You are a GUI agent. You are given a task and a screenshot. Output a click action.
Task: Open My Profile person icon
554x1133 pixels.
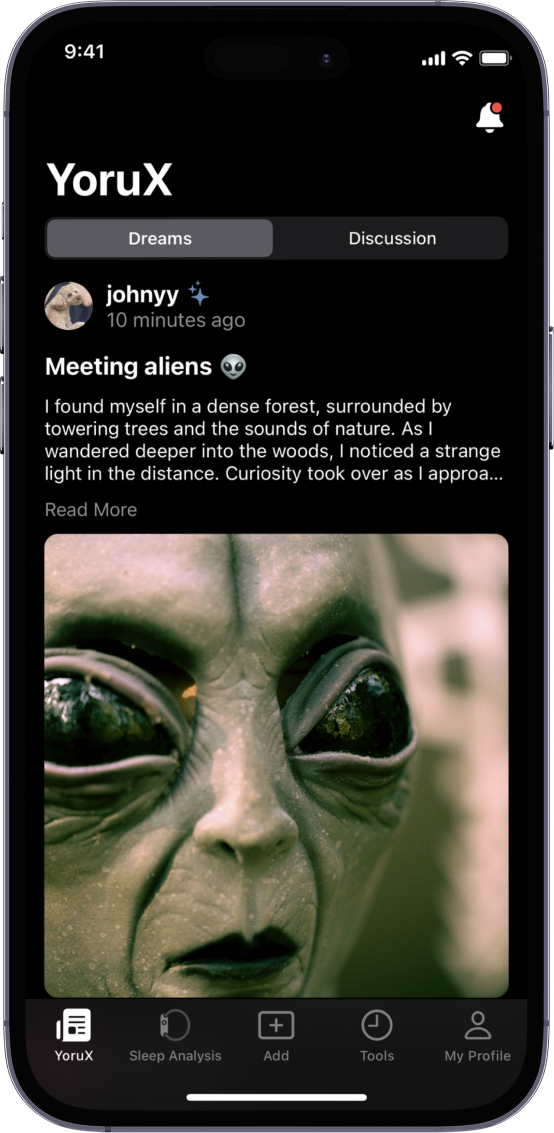coord(477,1025)
